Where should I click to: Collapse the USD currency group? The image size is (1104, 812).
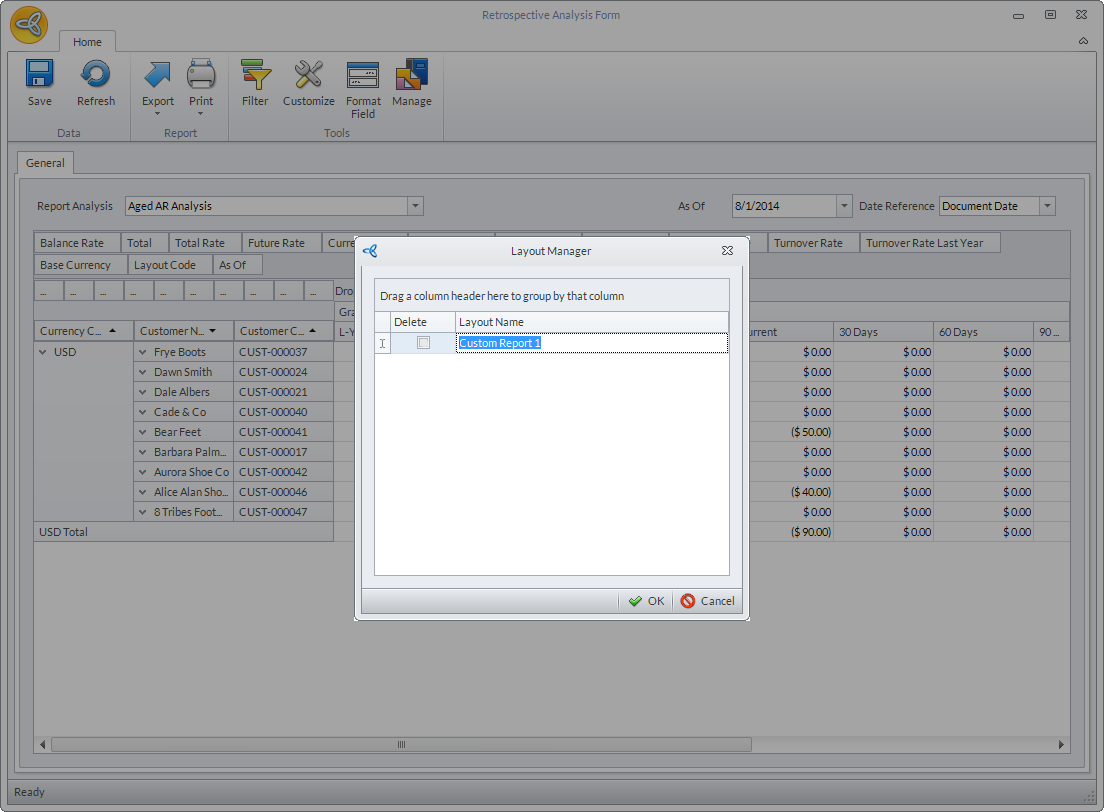click(x=43, y=352)
